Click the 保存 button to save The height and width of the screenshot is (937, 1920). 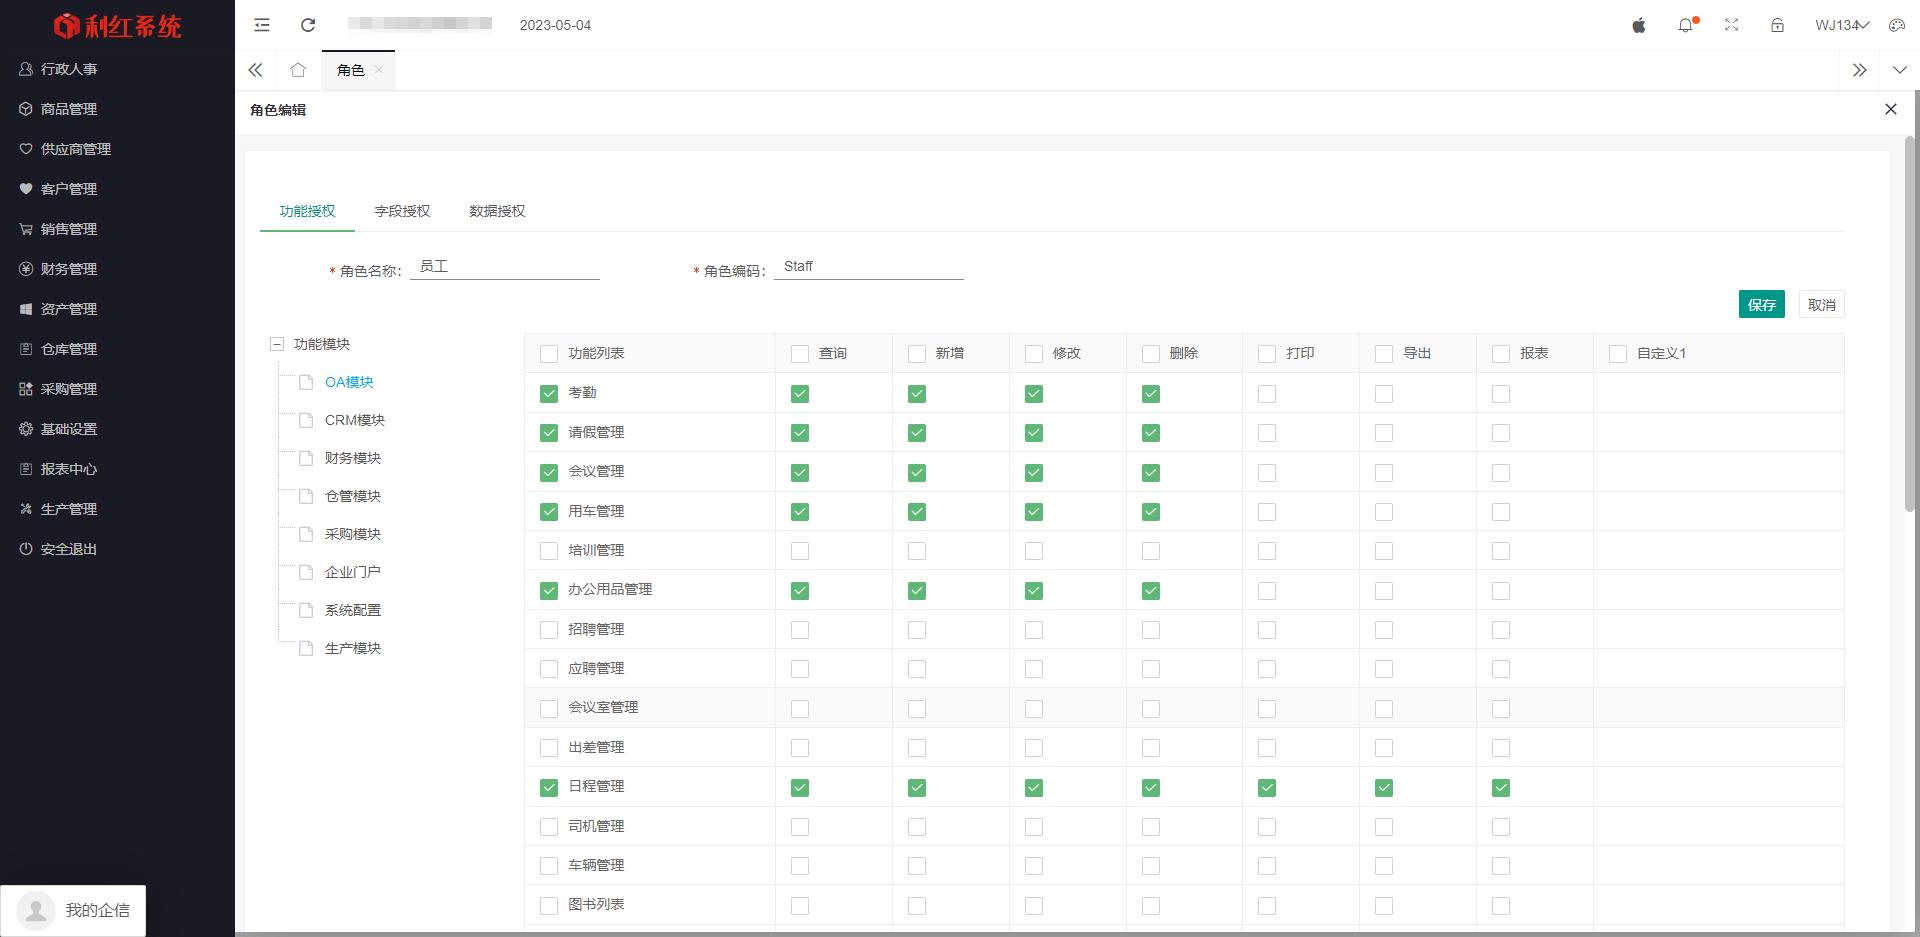[x=1761, y=304]
